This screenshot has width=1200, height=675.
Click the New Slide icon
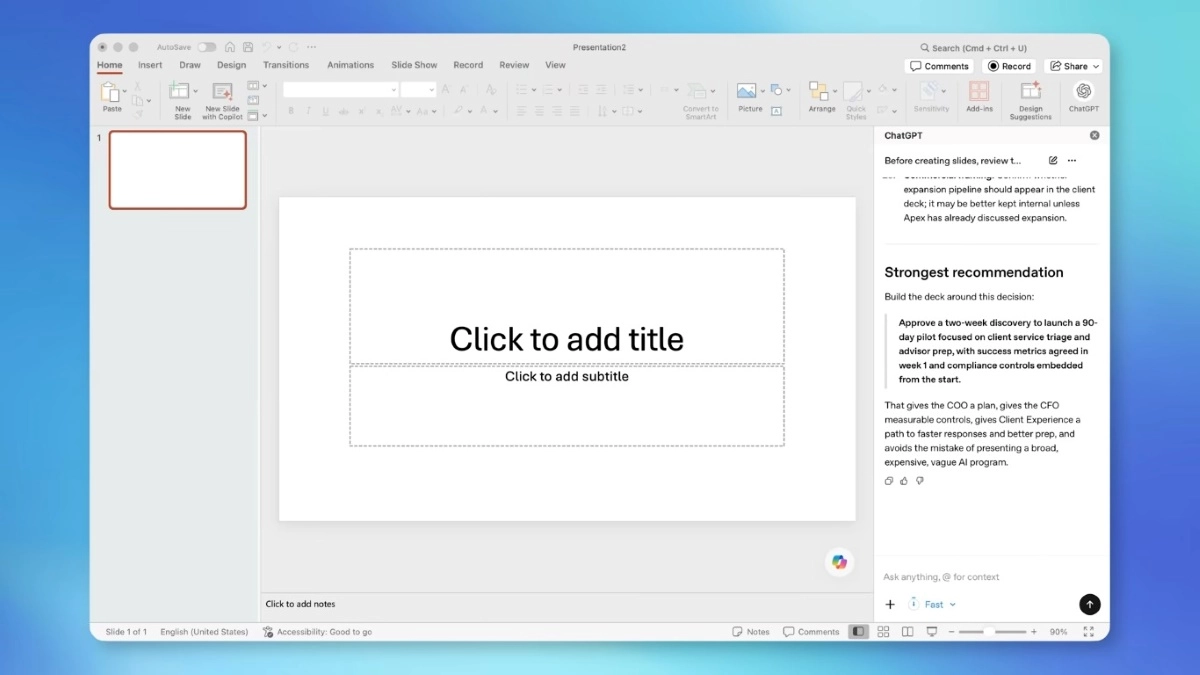click(x=180, y=91)
